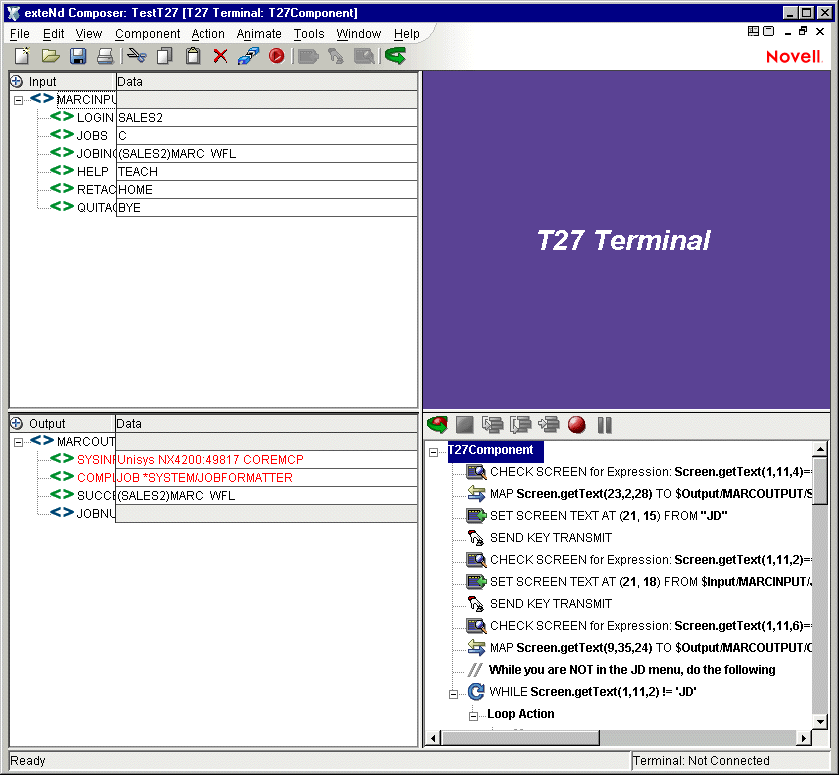Viewport: 839px width, 775px height.
Task: Click the horizontal scroll left arrow
Action: (433, 739)
